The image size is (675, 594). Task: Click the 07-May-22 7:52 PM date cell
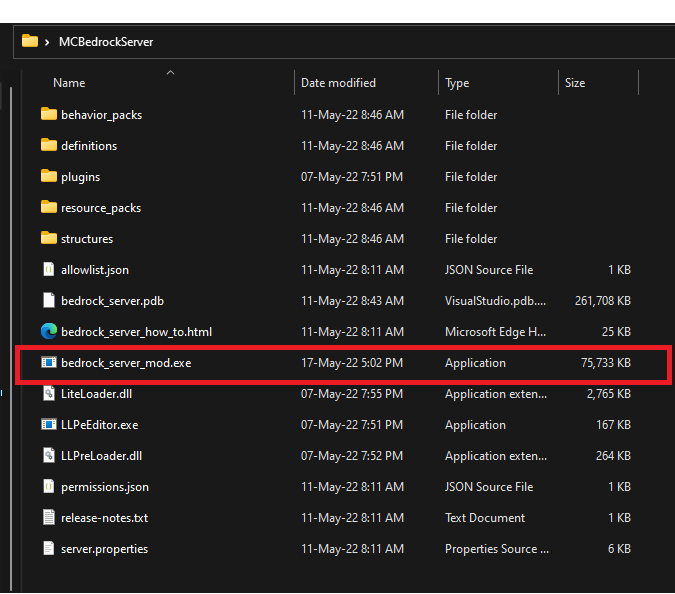coord(352,456)
